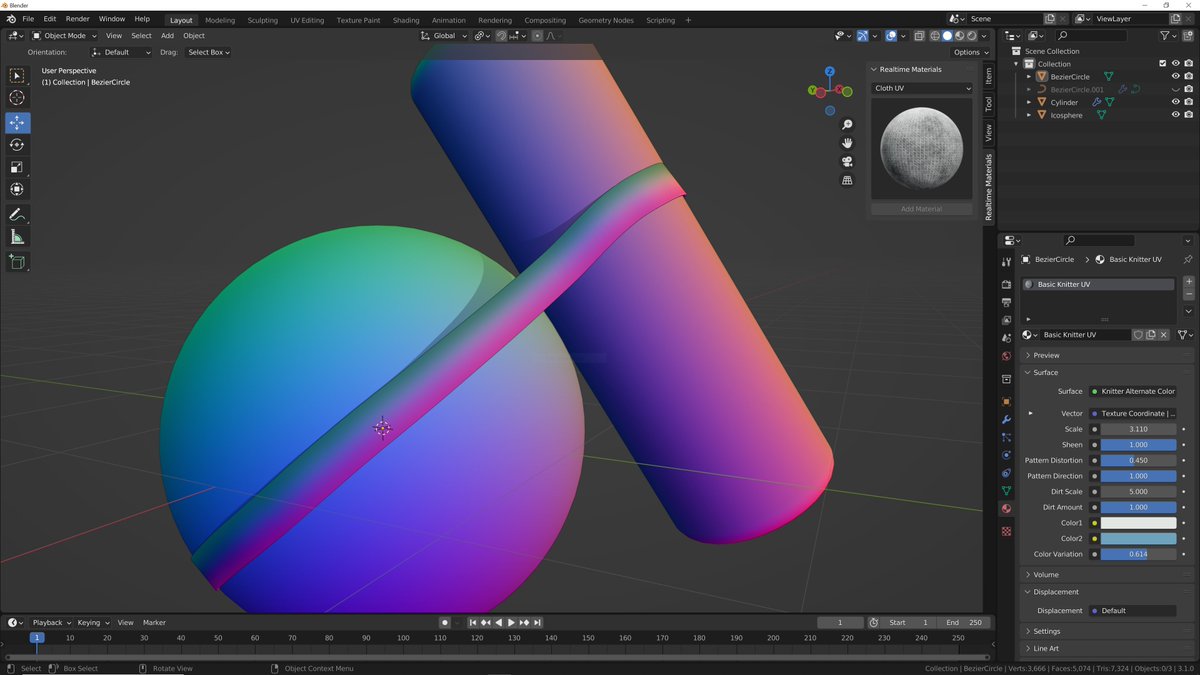1200x675 pixels.
Task: Open the Object Mode dropdown
Action: pyautogui.click(x=64, y=36)
